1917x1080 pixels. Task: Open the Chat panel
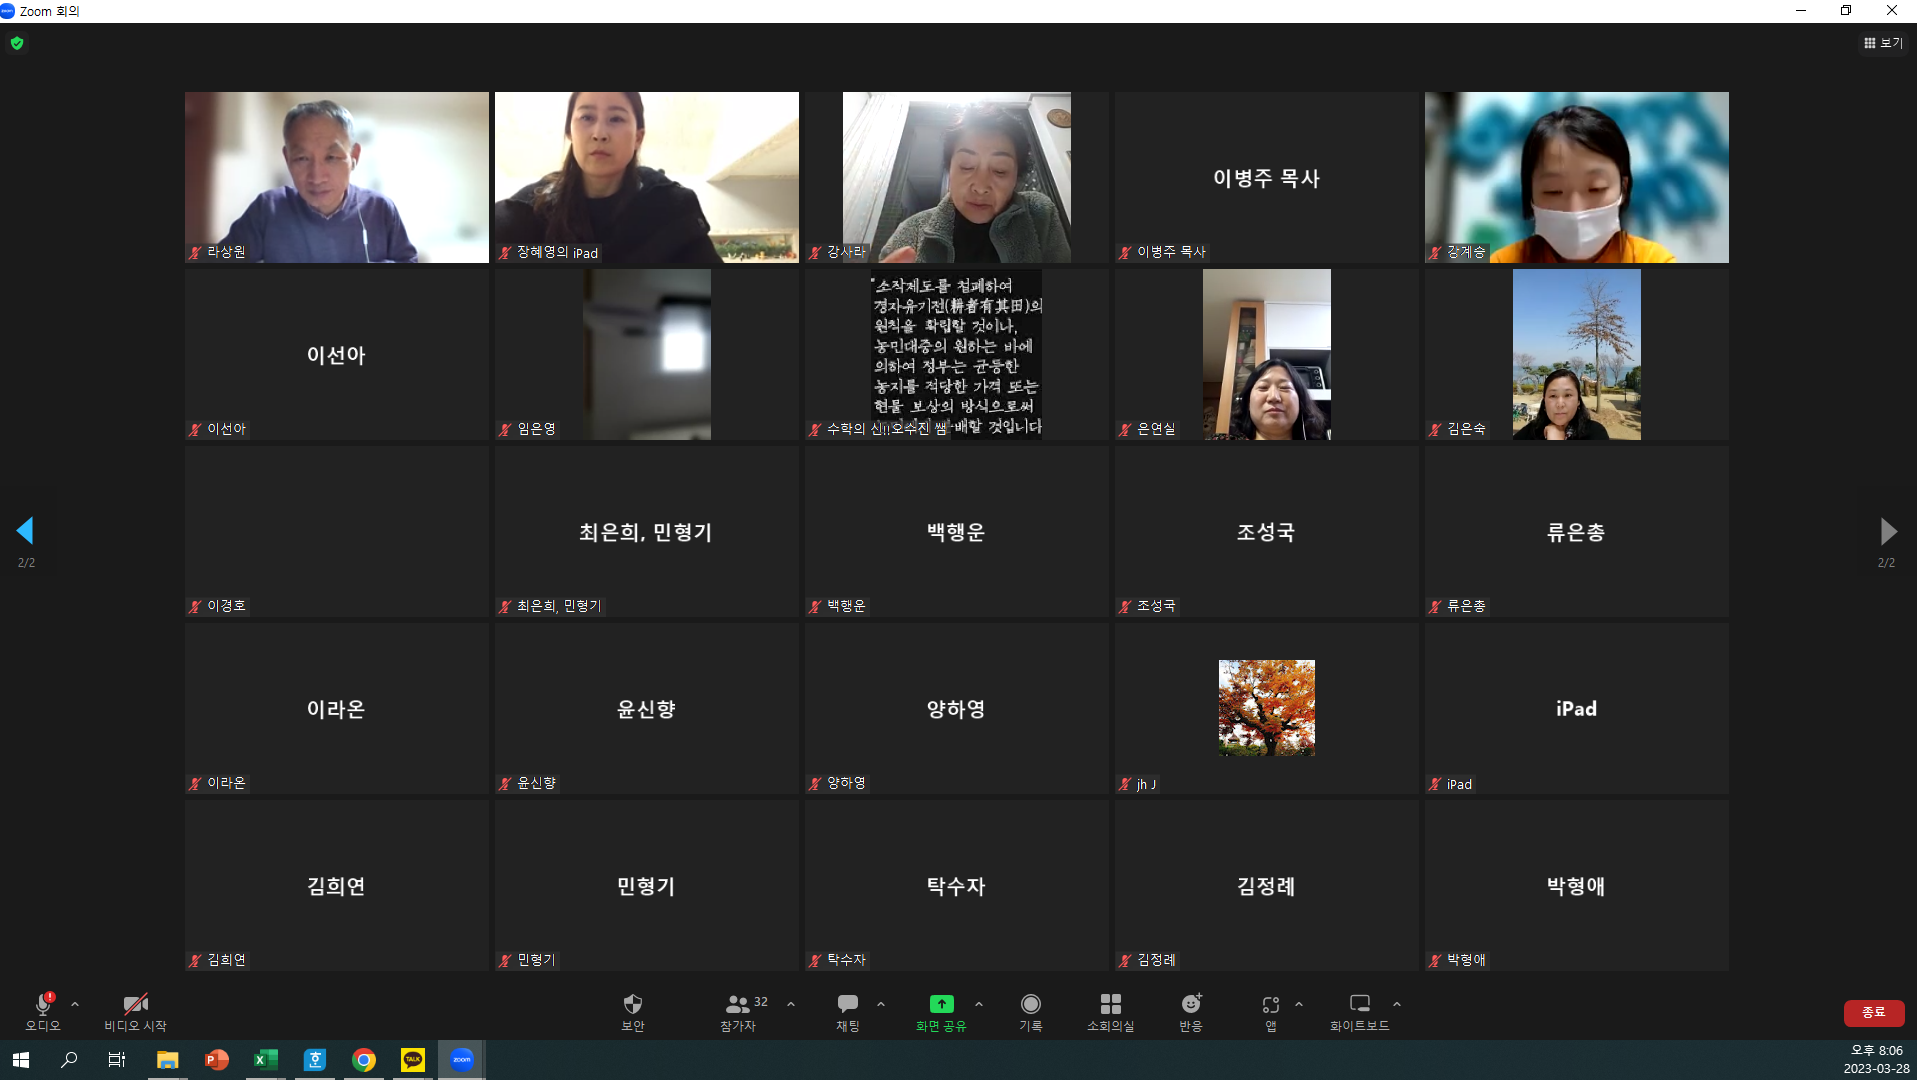coord(848,1011)
